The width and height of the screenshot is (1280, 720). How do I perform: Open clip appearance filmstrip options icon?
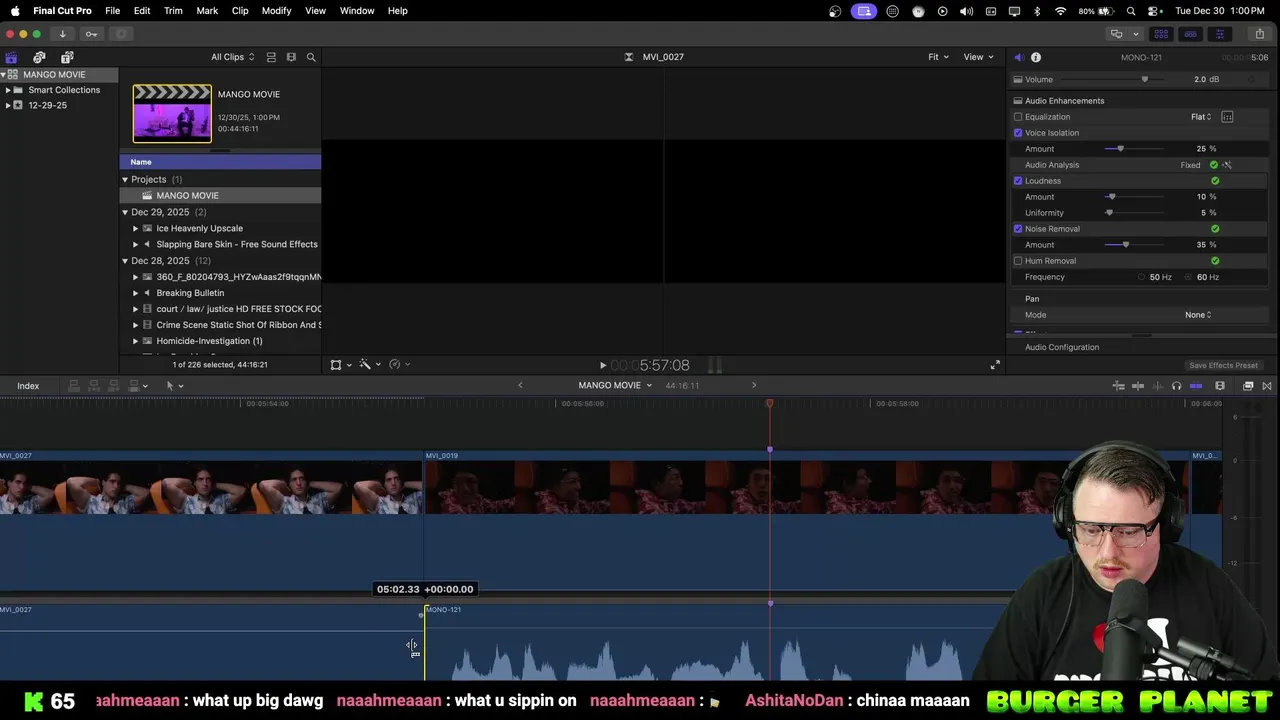(291, 57)
